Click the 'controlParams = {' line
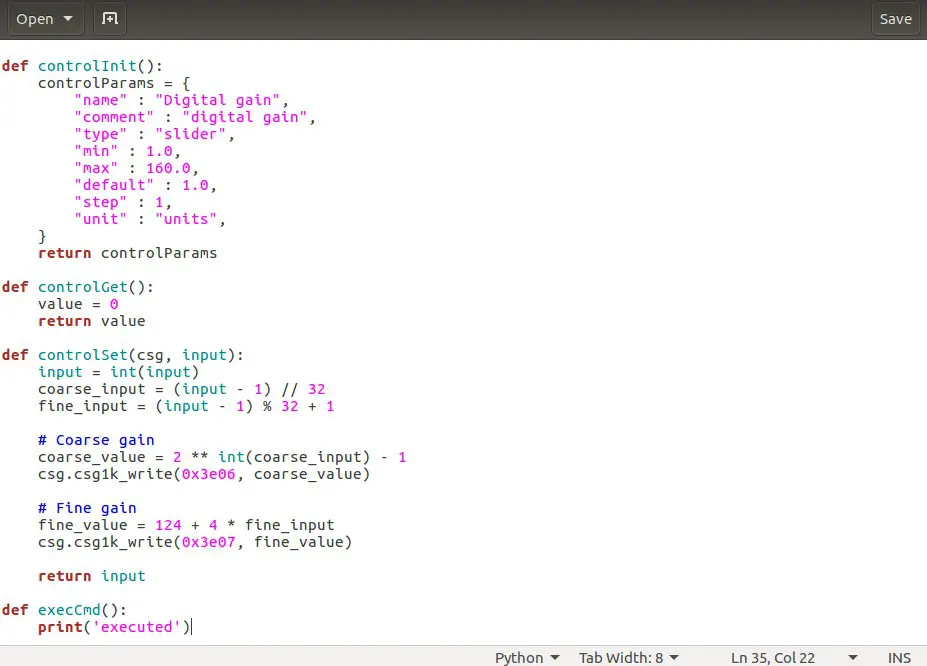Viewport: 927px width, 666px height. coord(114,83)
